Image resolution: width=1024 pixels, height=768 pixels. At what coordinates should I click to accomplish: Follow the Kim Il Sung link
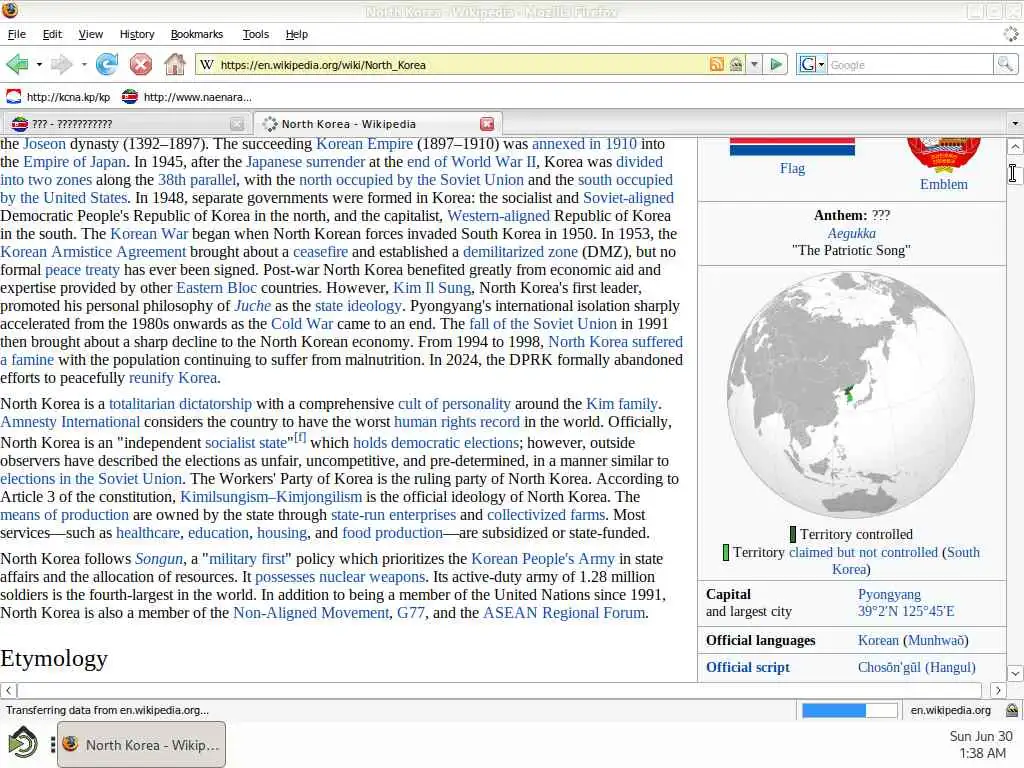pos(432,288)
